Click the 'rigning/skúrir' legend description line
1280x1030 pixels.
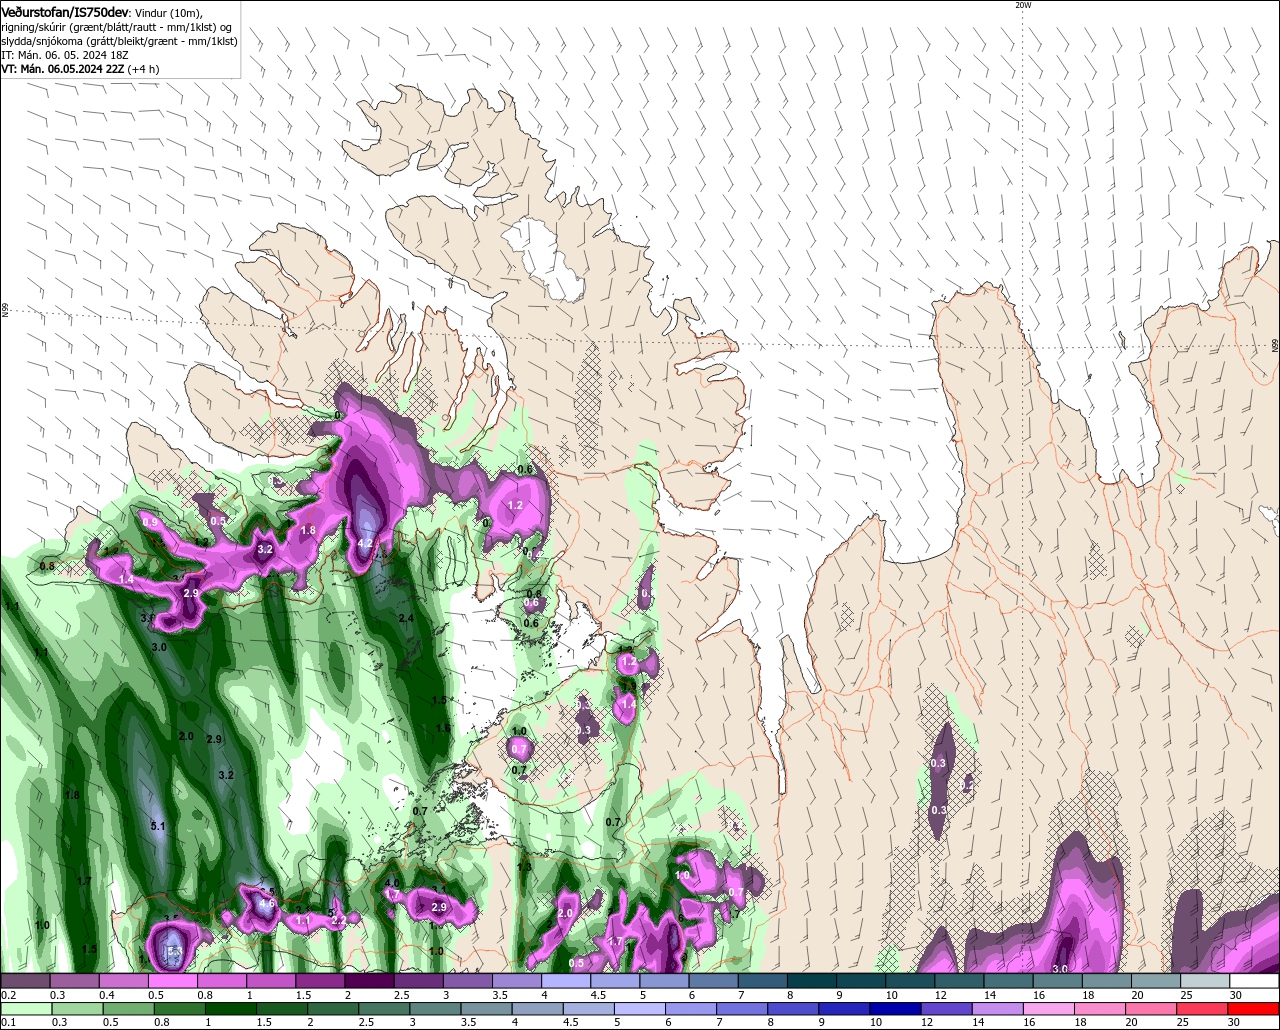[x=117, y=27]
